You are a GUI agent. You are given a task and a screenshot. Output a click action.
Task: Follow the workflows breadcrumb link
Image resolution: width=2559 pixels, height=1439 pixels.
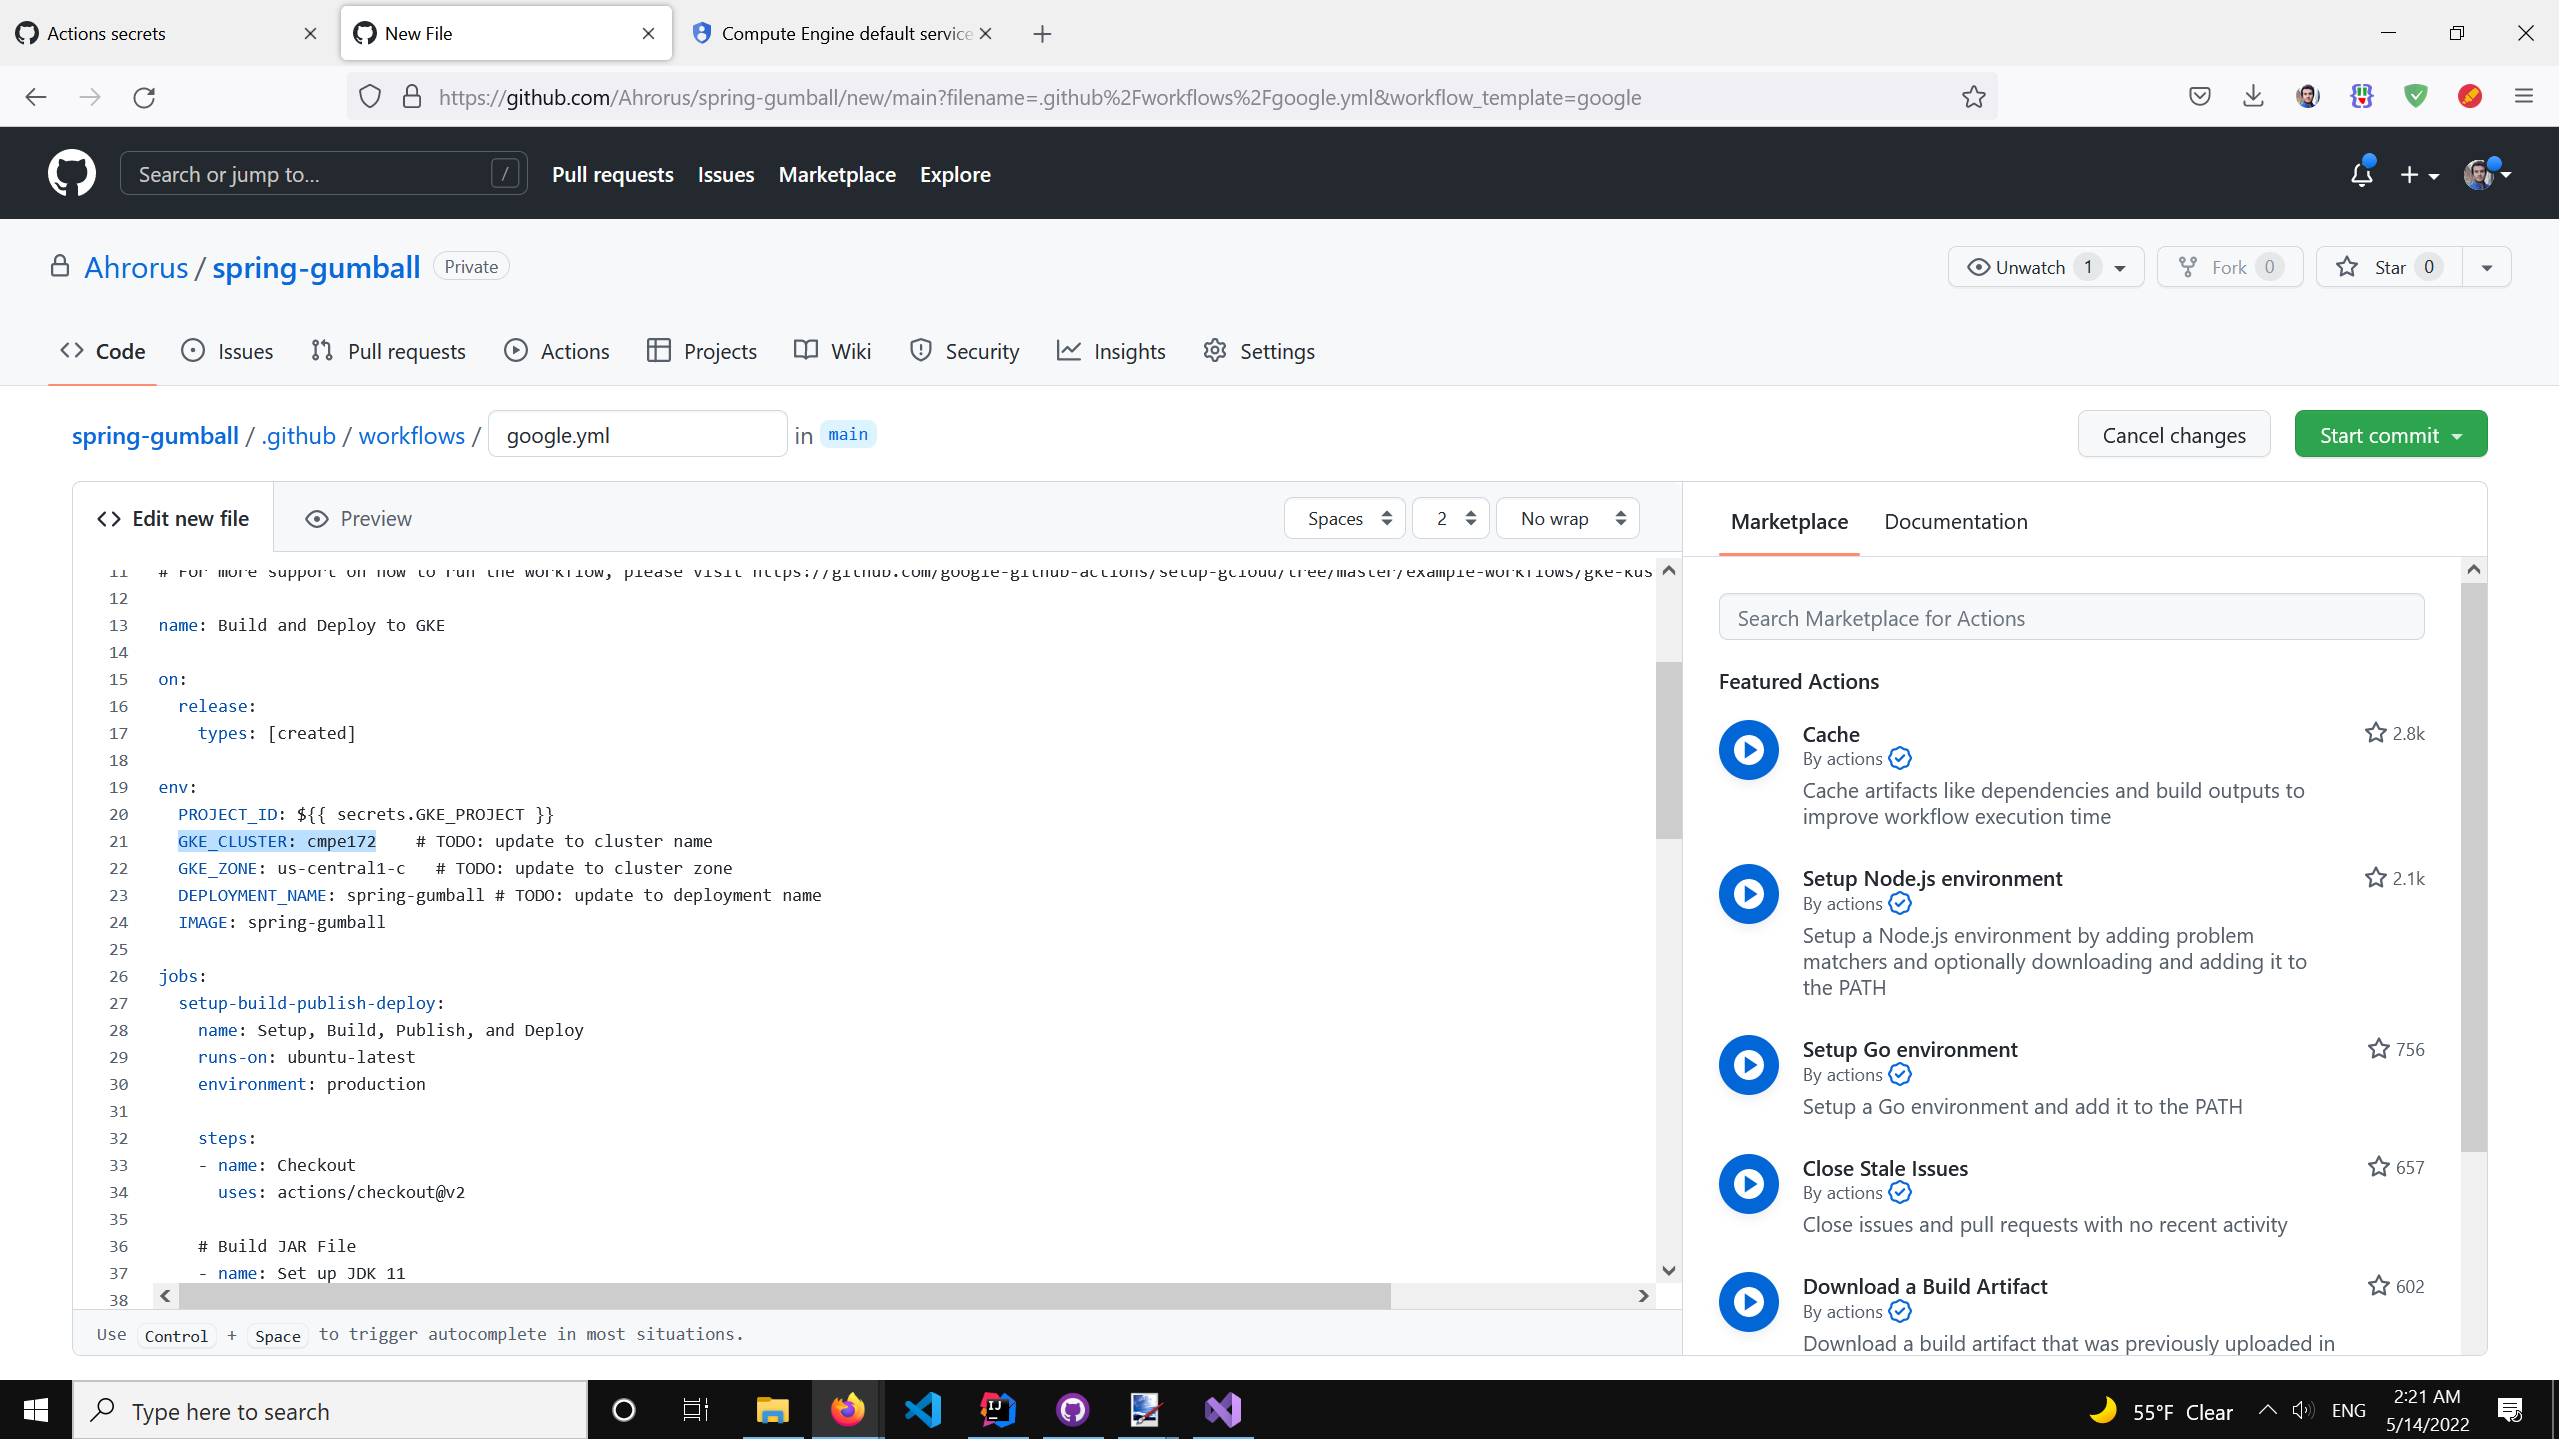click(411, 435)
